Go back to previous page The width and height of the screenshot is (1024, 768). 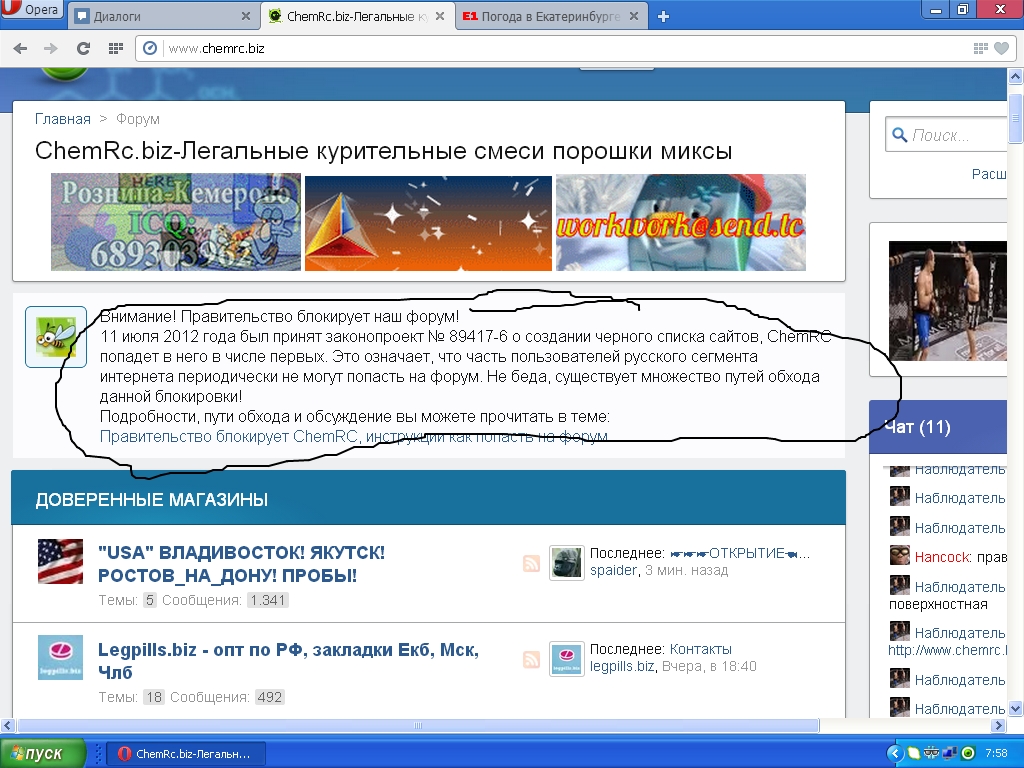pyautogui.click(x=20, y=48)
